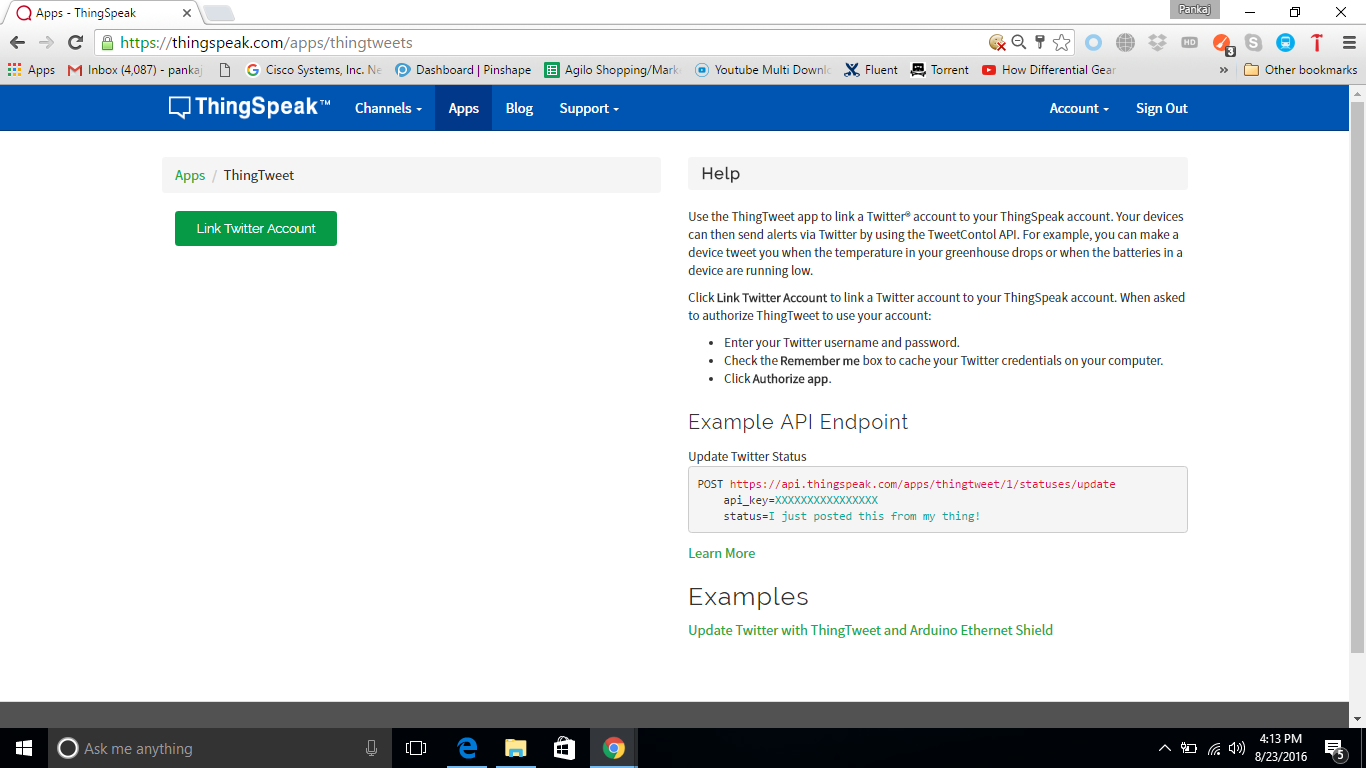Click the saved password key icon
The height and width of the screenshot is (768, 1366).
pos(1040,42)
